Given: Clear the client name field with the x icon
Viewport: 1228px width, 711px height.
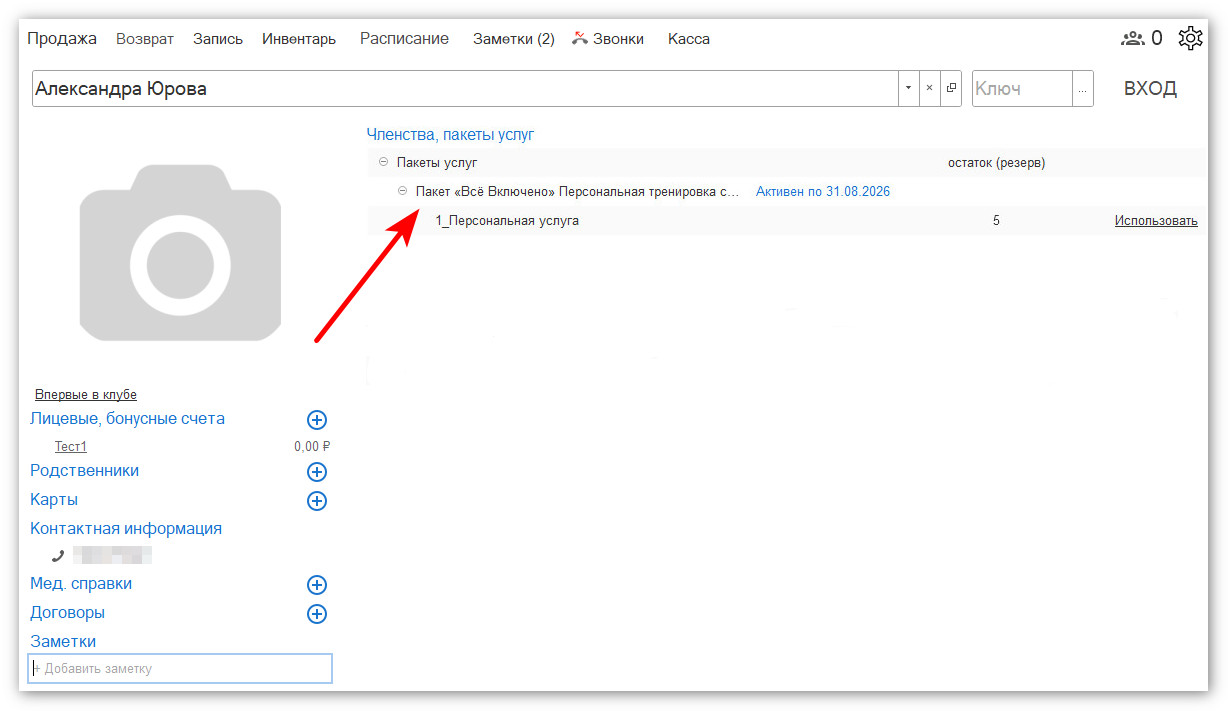Looking at the screenshot, I should click(x=929, y=88).
